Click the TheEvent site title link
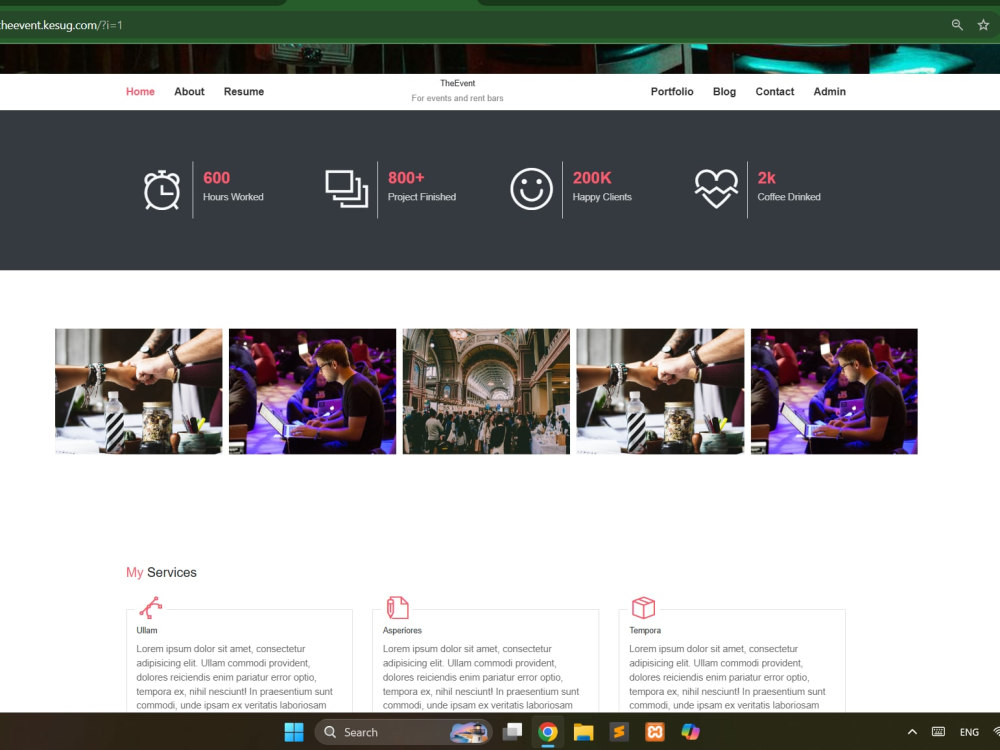This screenshot has height=750, width=1000. pyautogui.click(x=457, y=84)
